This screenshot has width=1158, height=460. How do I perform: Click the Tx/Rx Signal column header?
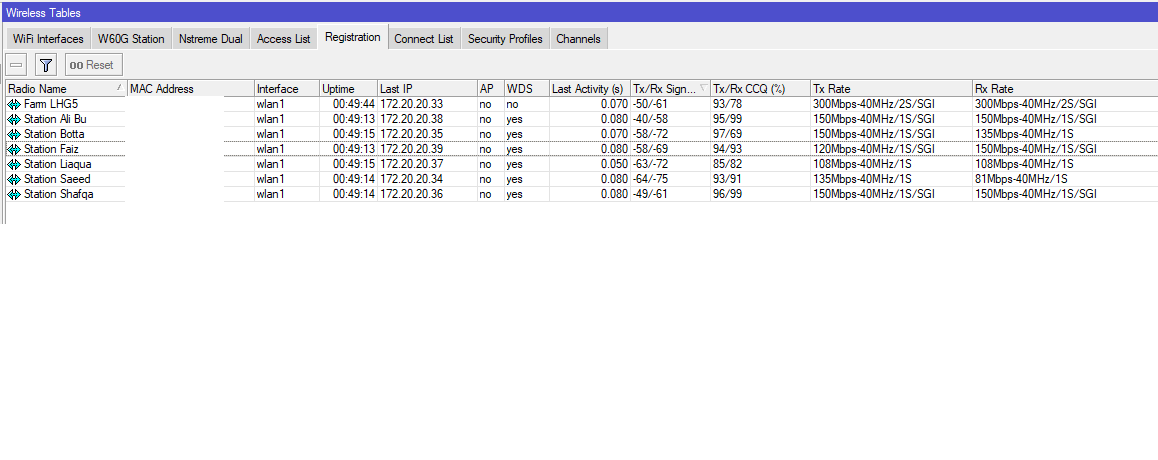click(x=671, y=89)
